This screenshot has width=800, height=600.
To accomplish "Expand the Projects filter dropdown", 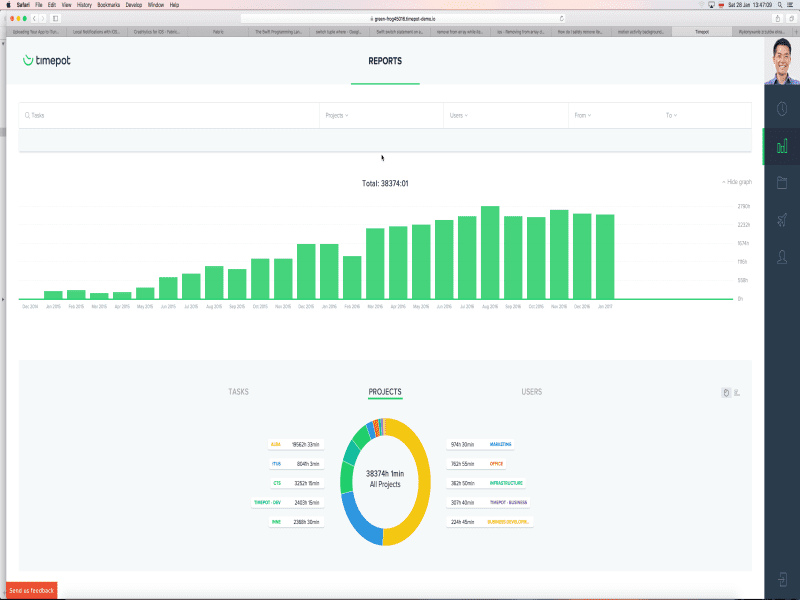I will (x=337, y=116).
